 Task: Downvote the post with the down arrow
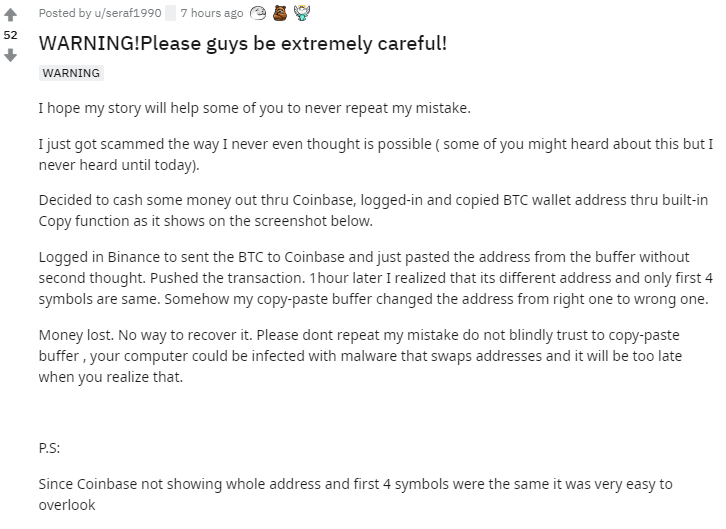[10, 56]
